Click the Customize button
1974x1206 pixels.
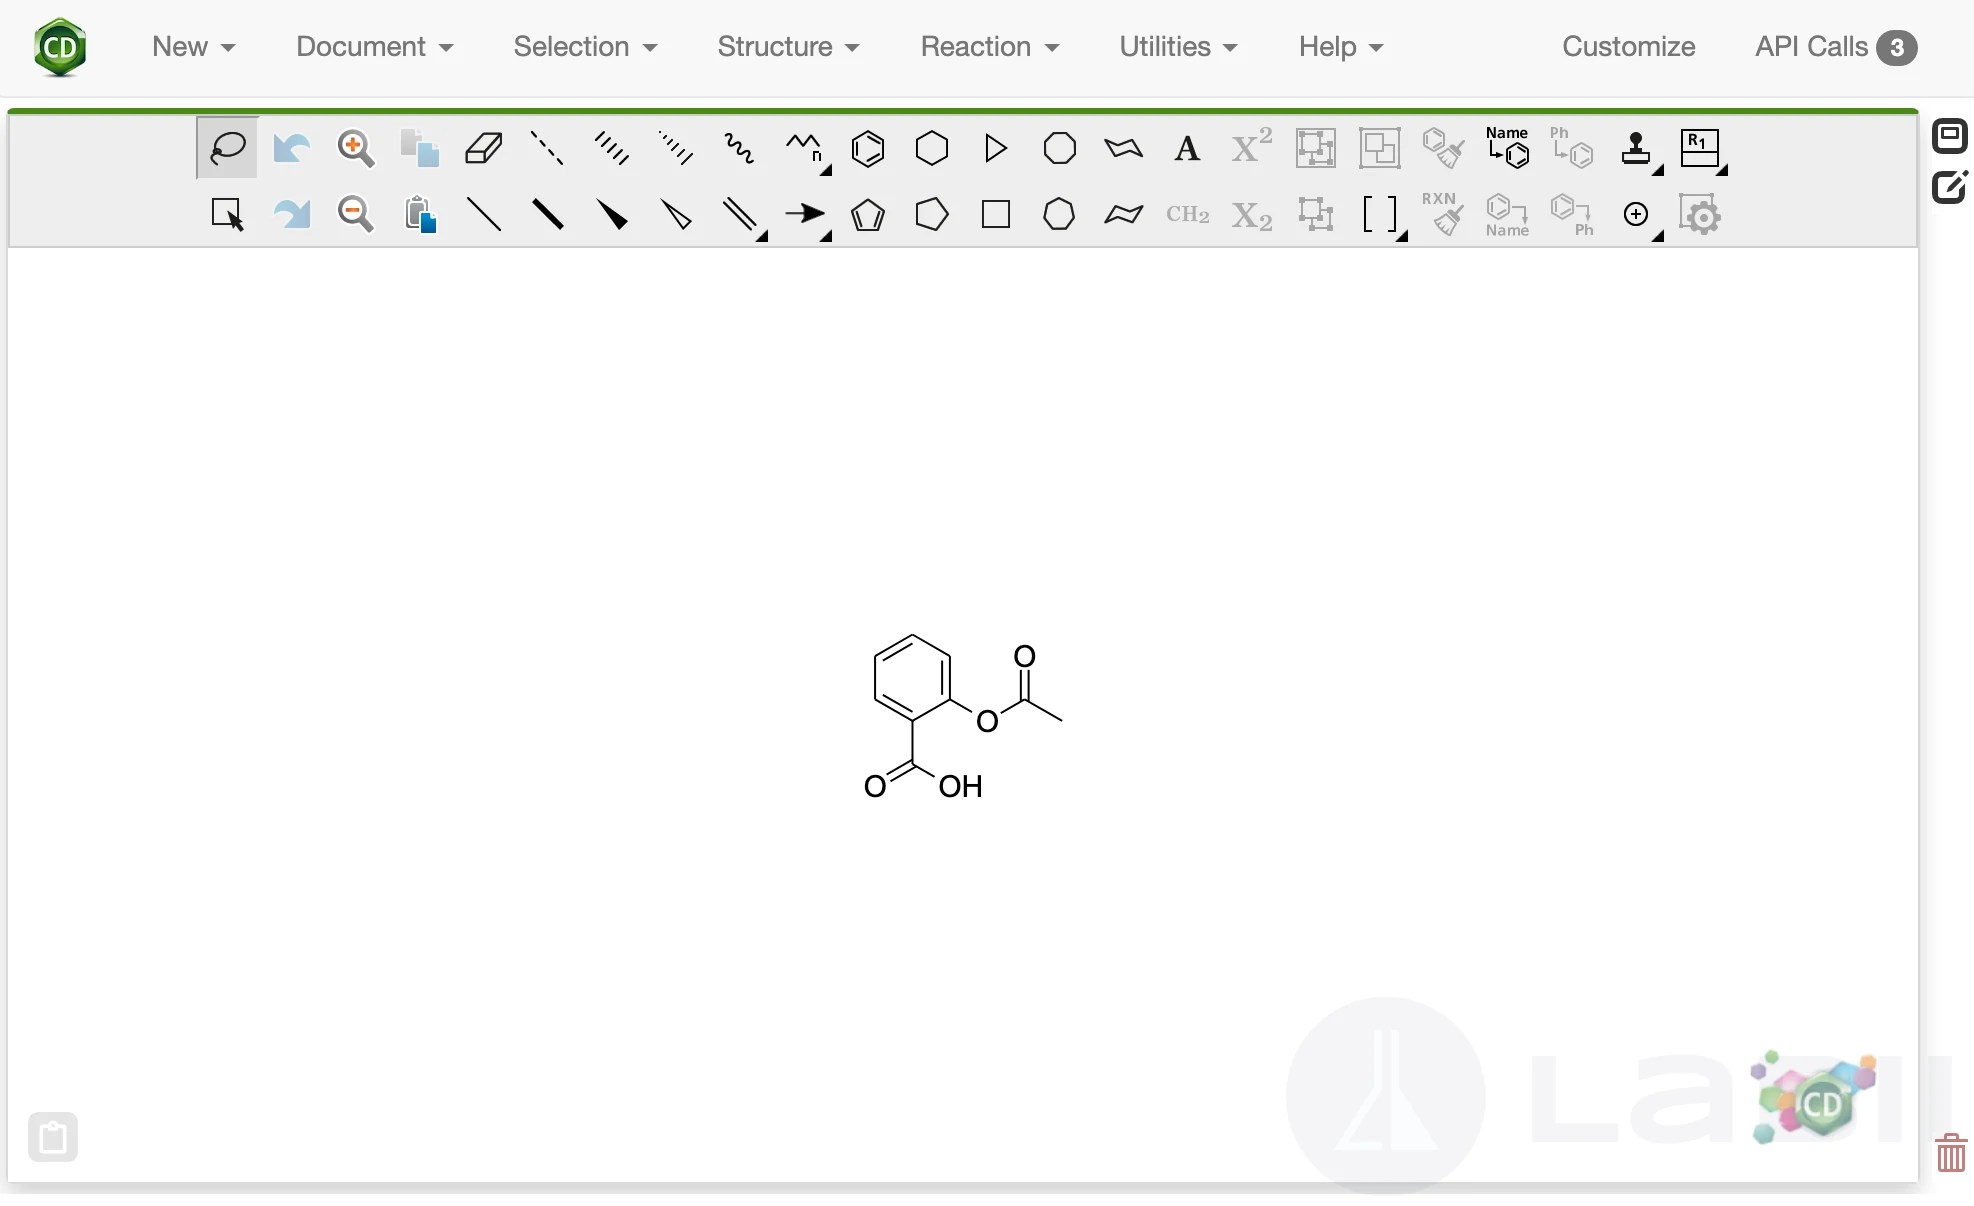tap(1628, 46)
